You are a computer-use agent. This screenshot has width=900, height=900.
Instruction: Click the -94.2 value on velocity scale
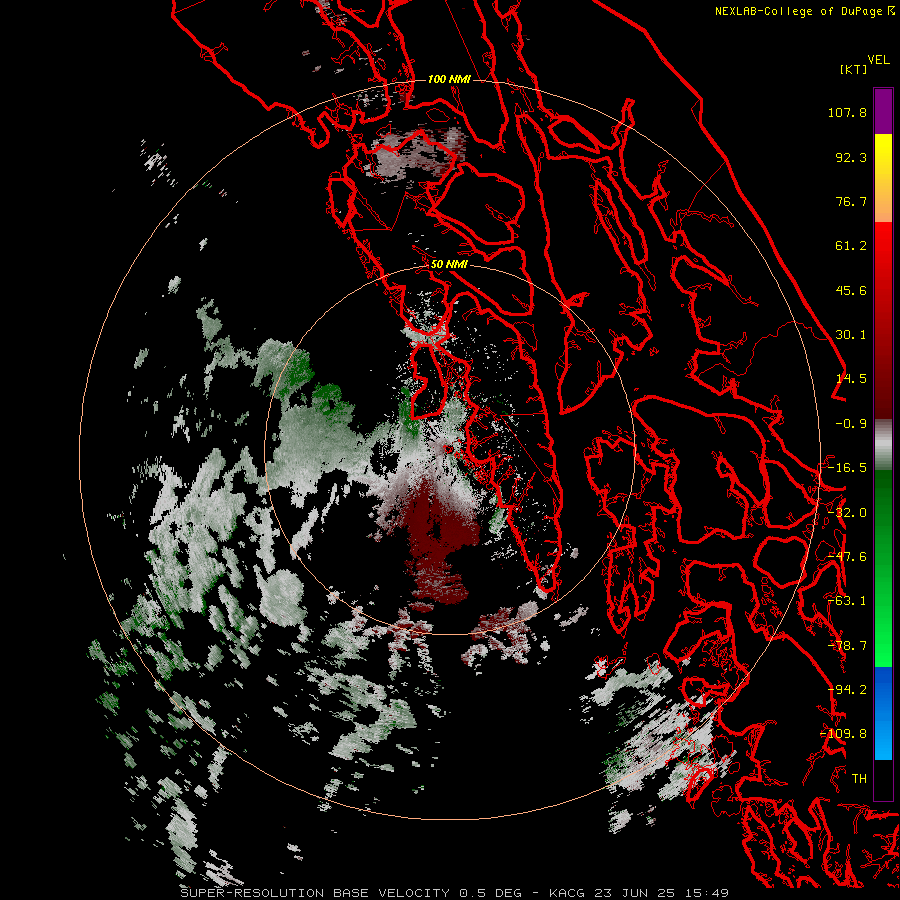click(847, 690)
